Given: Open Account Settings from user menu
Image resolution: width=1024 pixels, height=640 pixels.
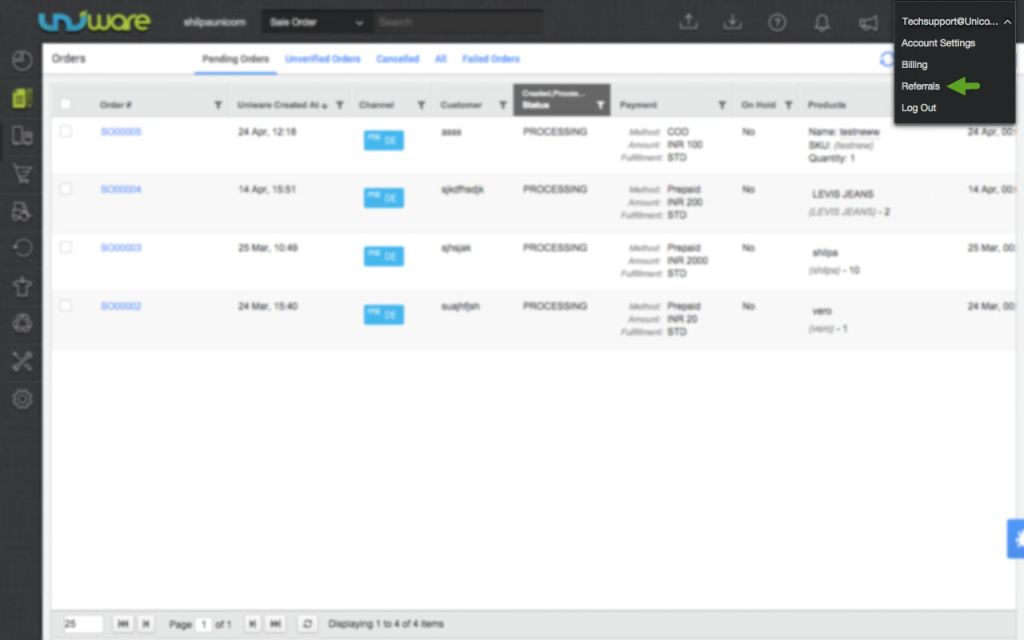Looking at the screenshot, I should tap(938, 43).
